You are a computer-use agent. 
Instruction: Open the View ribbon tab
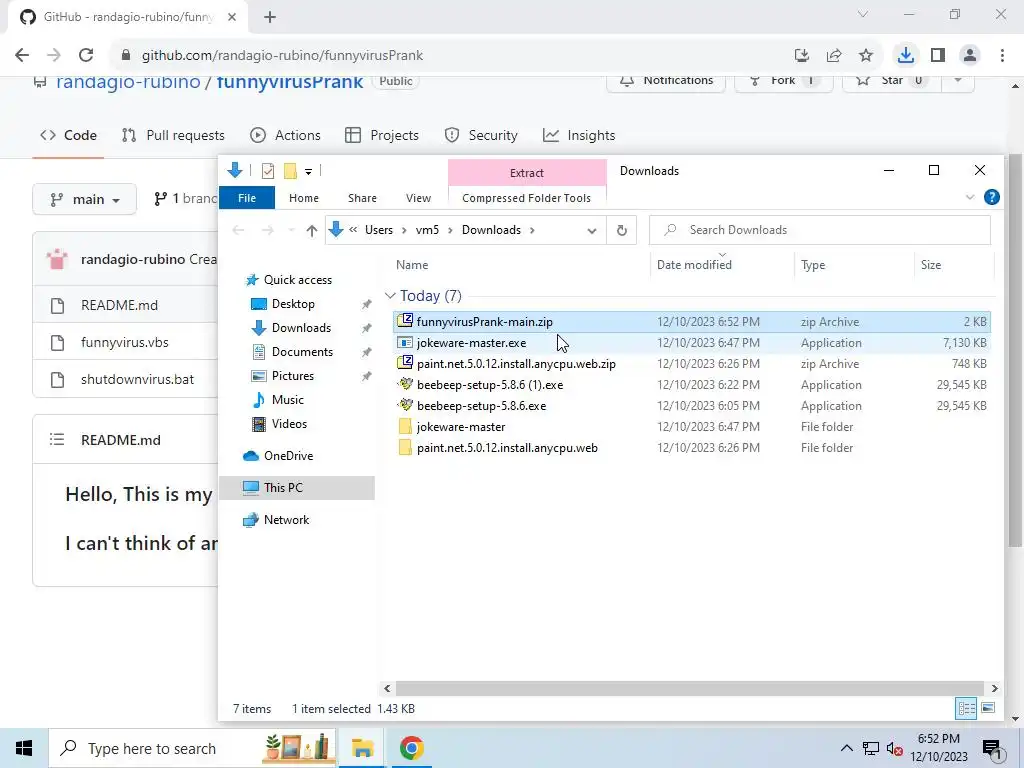pyautogui.click(x=418, y=198)
